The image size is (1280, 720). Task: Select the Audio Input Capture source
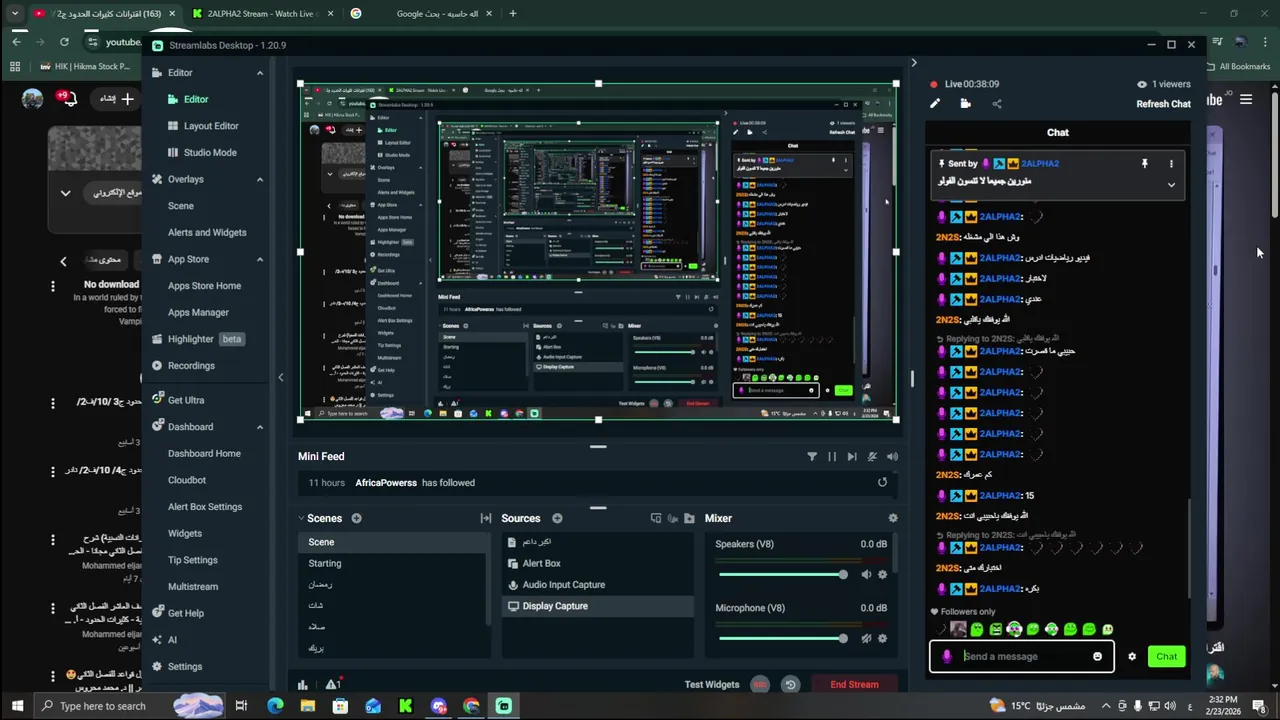[598, 585]
